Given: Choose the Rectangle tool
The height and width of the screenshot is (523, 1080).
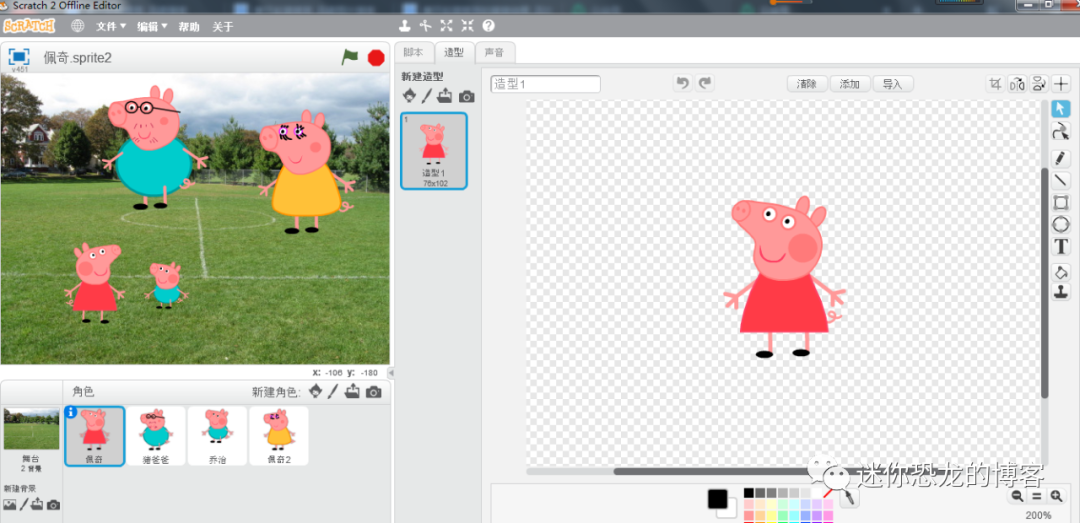Looking at the screenshot, I should click(x=1061, y=203).
